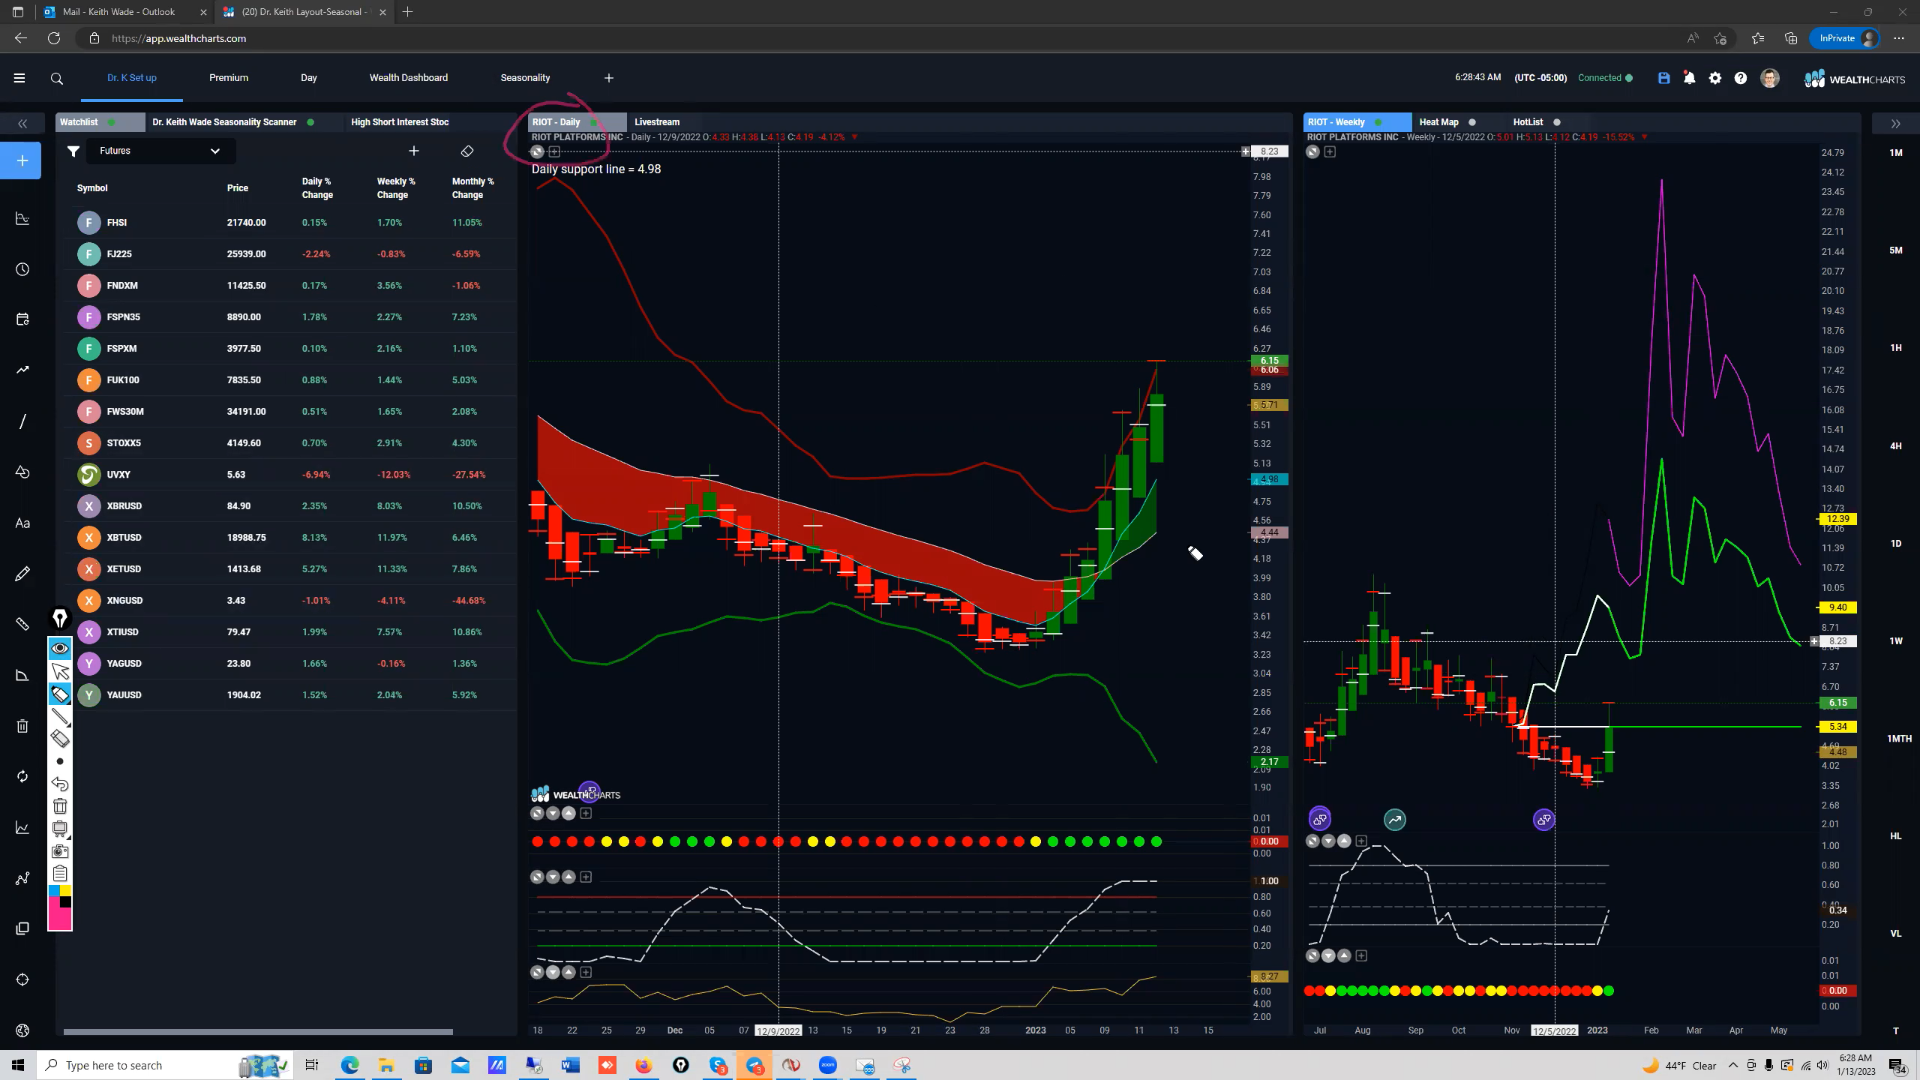Expand right panel with double chevron
1920x1080 pixels.
(x=1895, y=123)
